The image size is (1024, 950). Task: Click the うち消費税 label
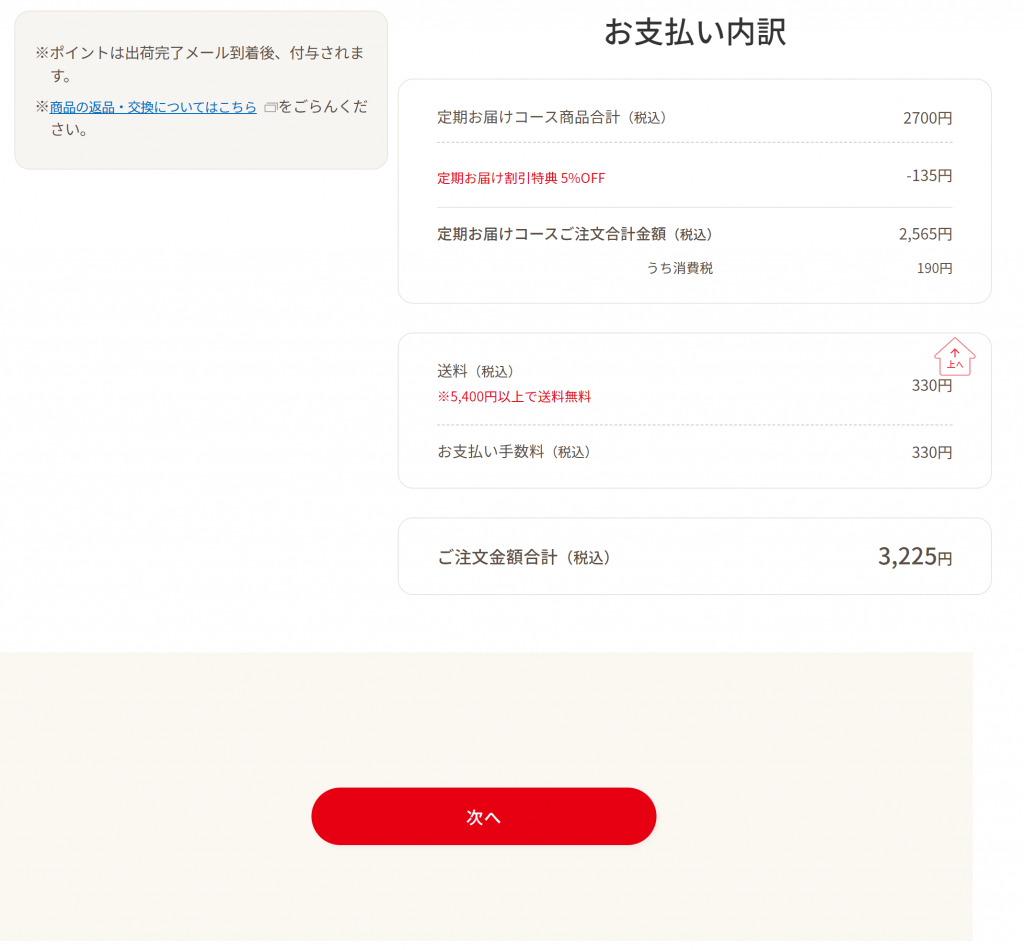click(x=679, y=268)
